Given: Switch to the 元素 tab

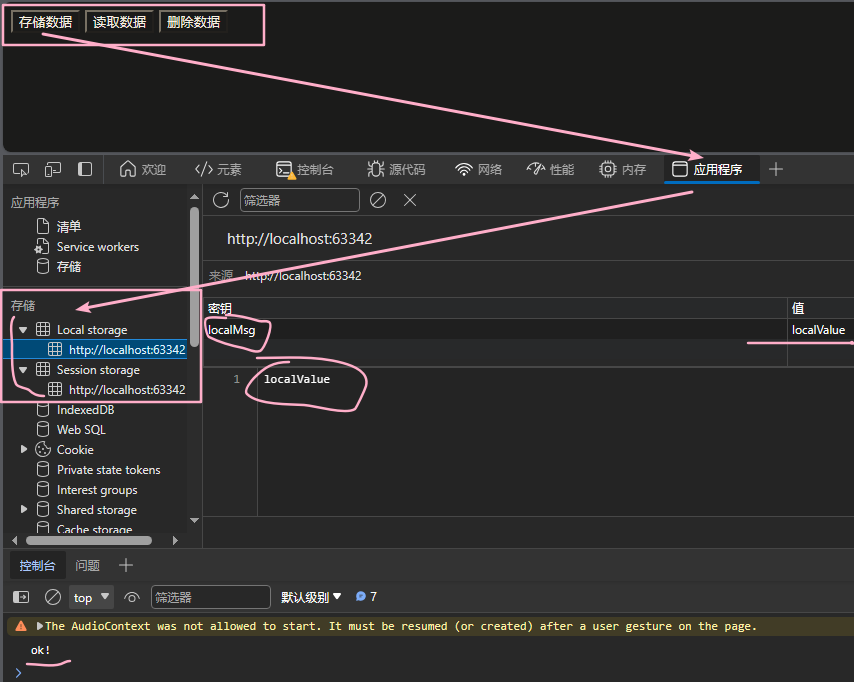Looking at the screenshot, I should coord(218,169).
